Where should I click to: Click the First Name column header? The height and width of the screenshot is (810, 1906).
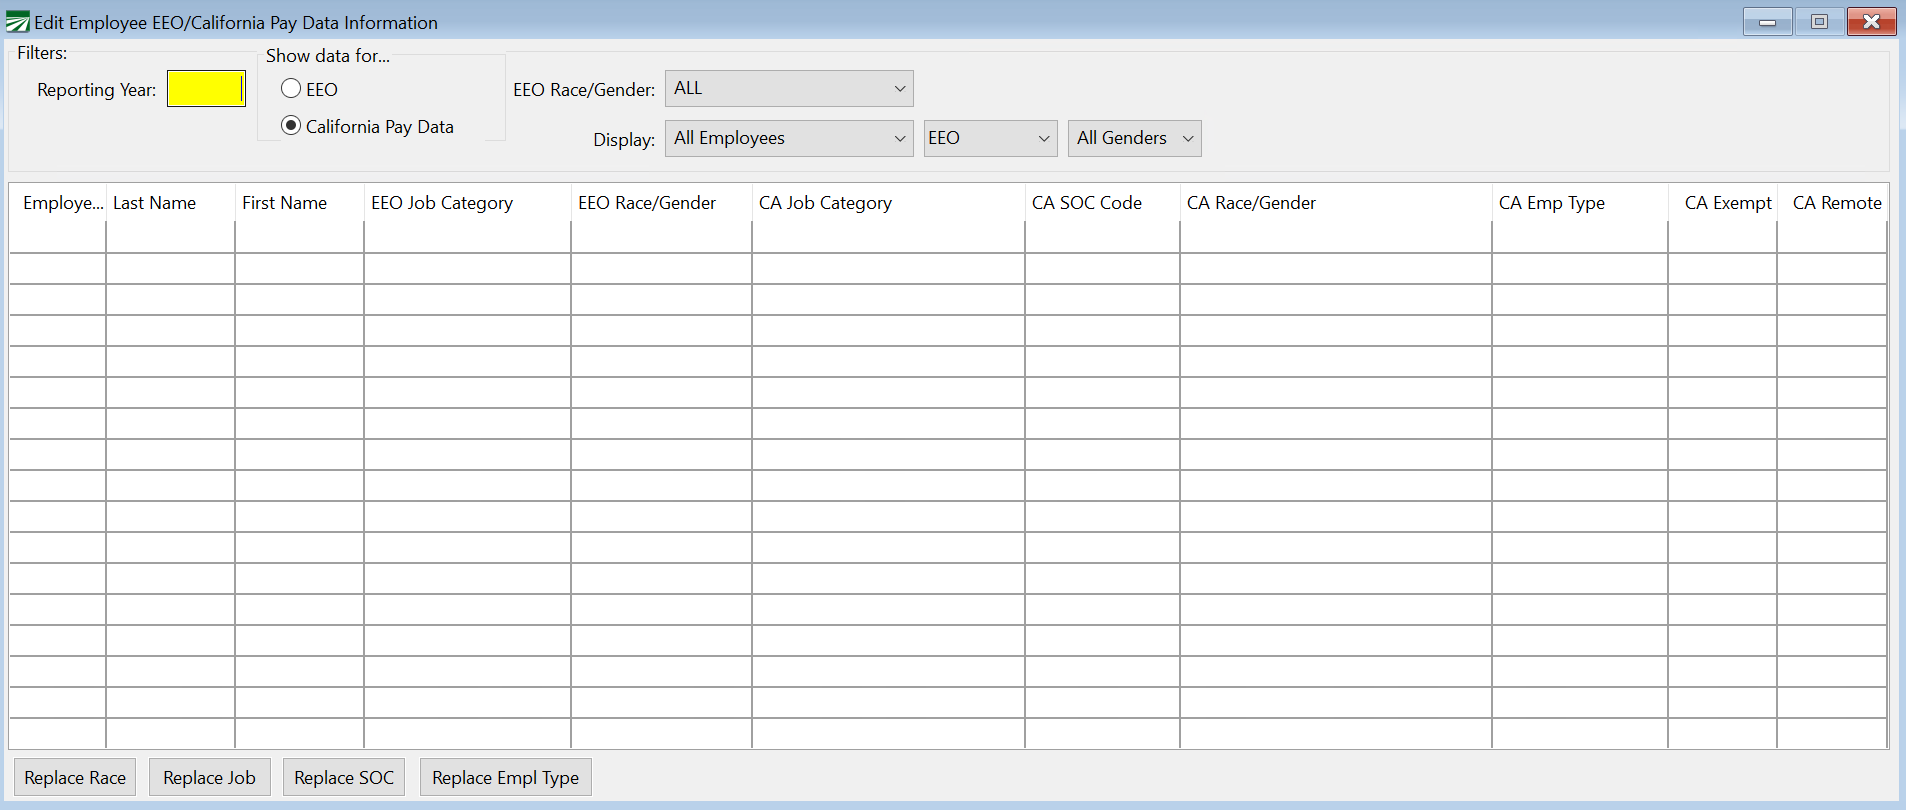click(x=285, y=203)
